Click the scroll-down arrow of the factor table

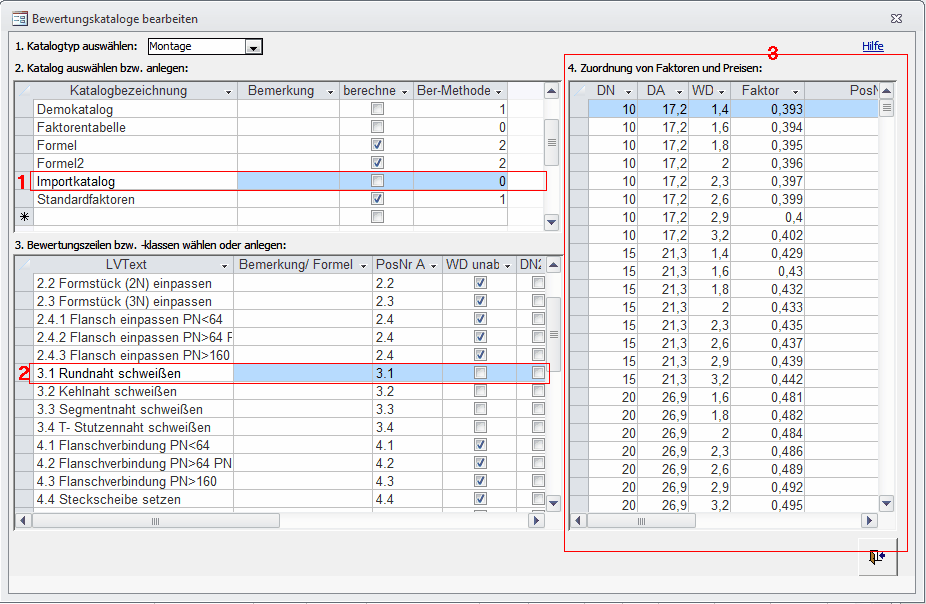[886, 504]
